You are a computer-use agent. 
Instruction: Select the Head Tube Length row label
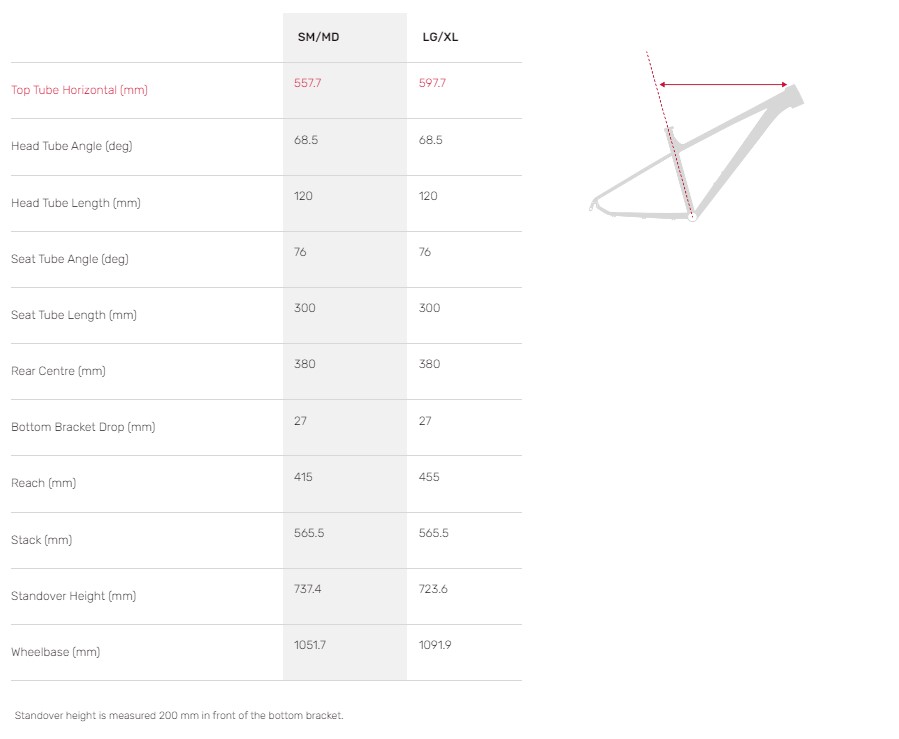[76, 203]
